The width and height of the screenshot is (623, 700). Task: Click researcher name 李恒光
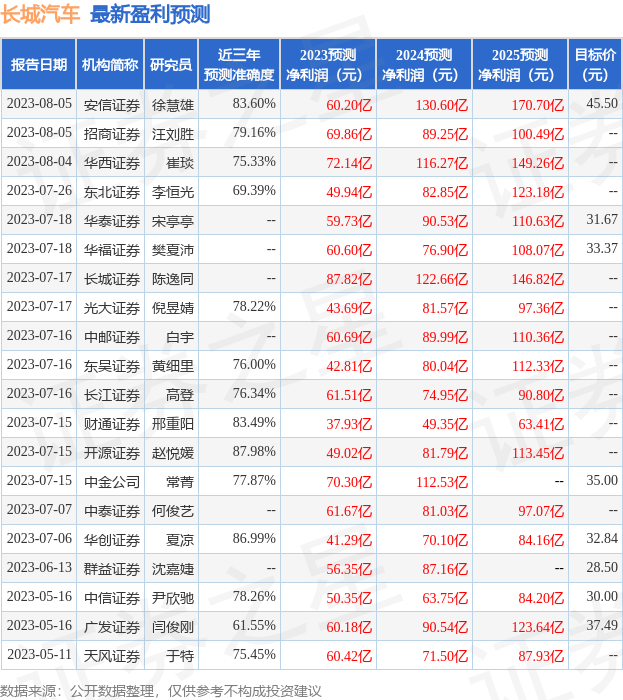tap(173, 192)
